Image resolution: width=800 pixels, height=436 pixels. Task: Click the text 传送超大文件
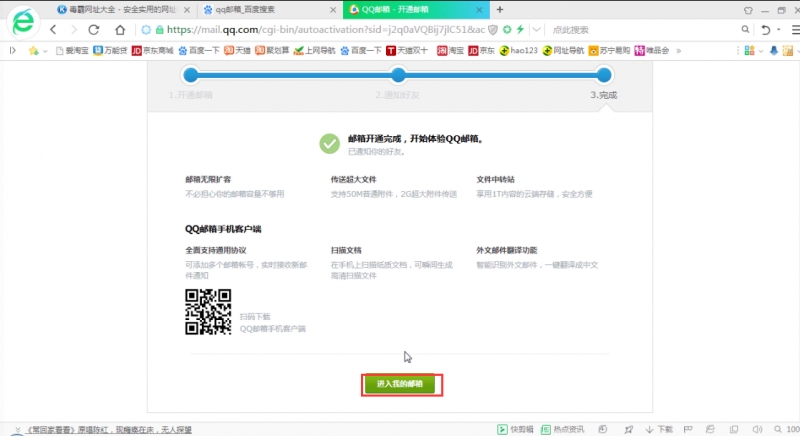point(354,179)
